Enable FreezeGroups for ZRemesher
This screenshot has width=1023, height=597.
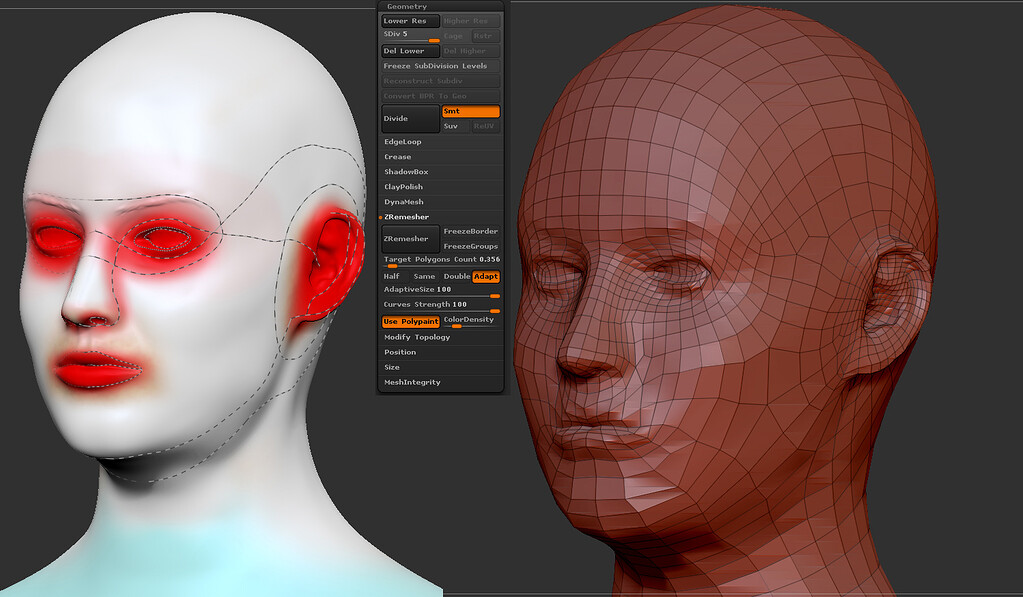click(468, 245)
